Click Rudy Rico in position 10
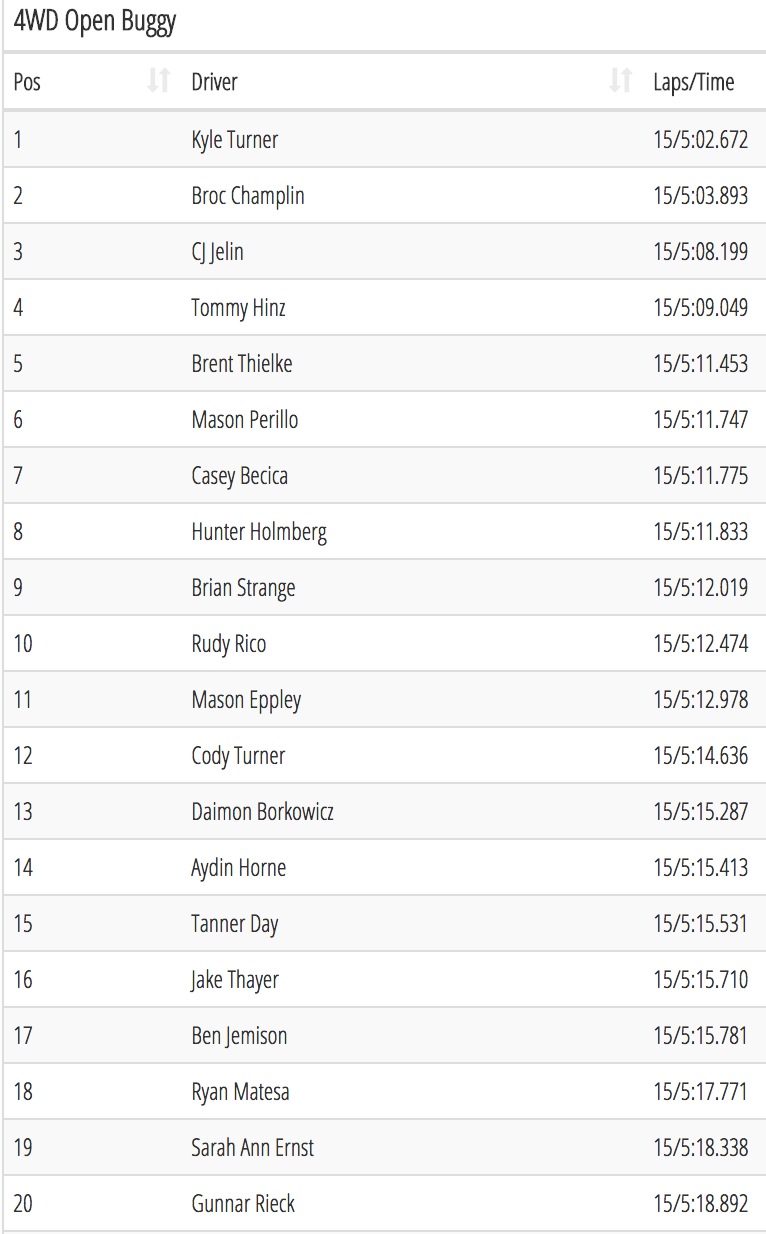The width and height of the screenshot is (766, 1234). point(228,644)
